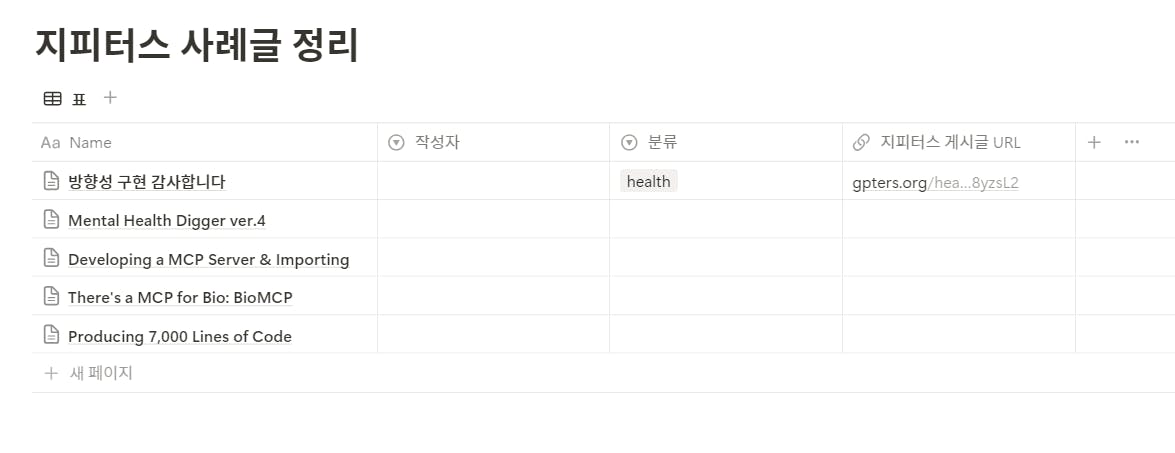Select the 표 view tab
Image resolution: width=1175 pixels, height=453 pixels.
point(79,98)
